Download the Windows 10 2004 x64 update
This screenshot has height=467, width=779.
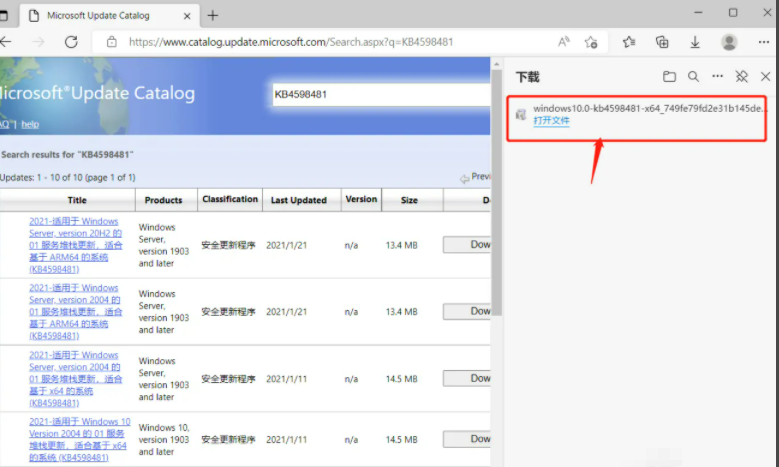467,439
